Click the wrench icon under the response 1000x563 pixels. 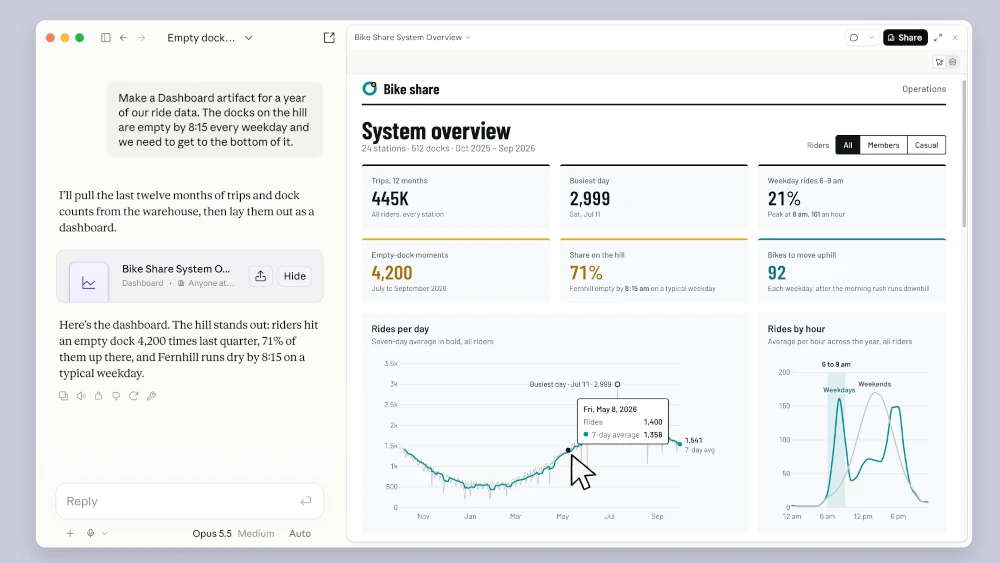[151, 396]
